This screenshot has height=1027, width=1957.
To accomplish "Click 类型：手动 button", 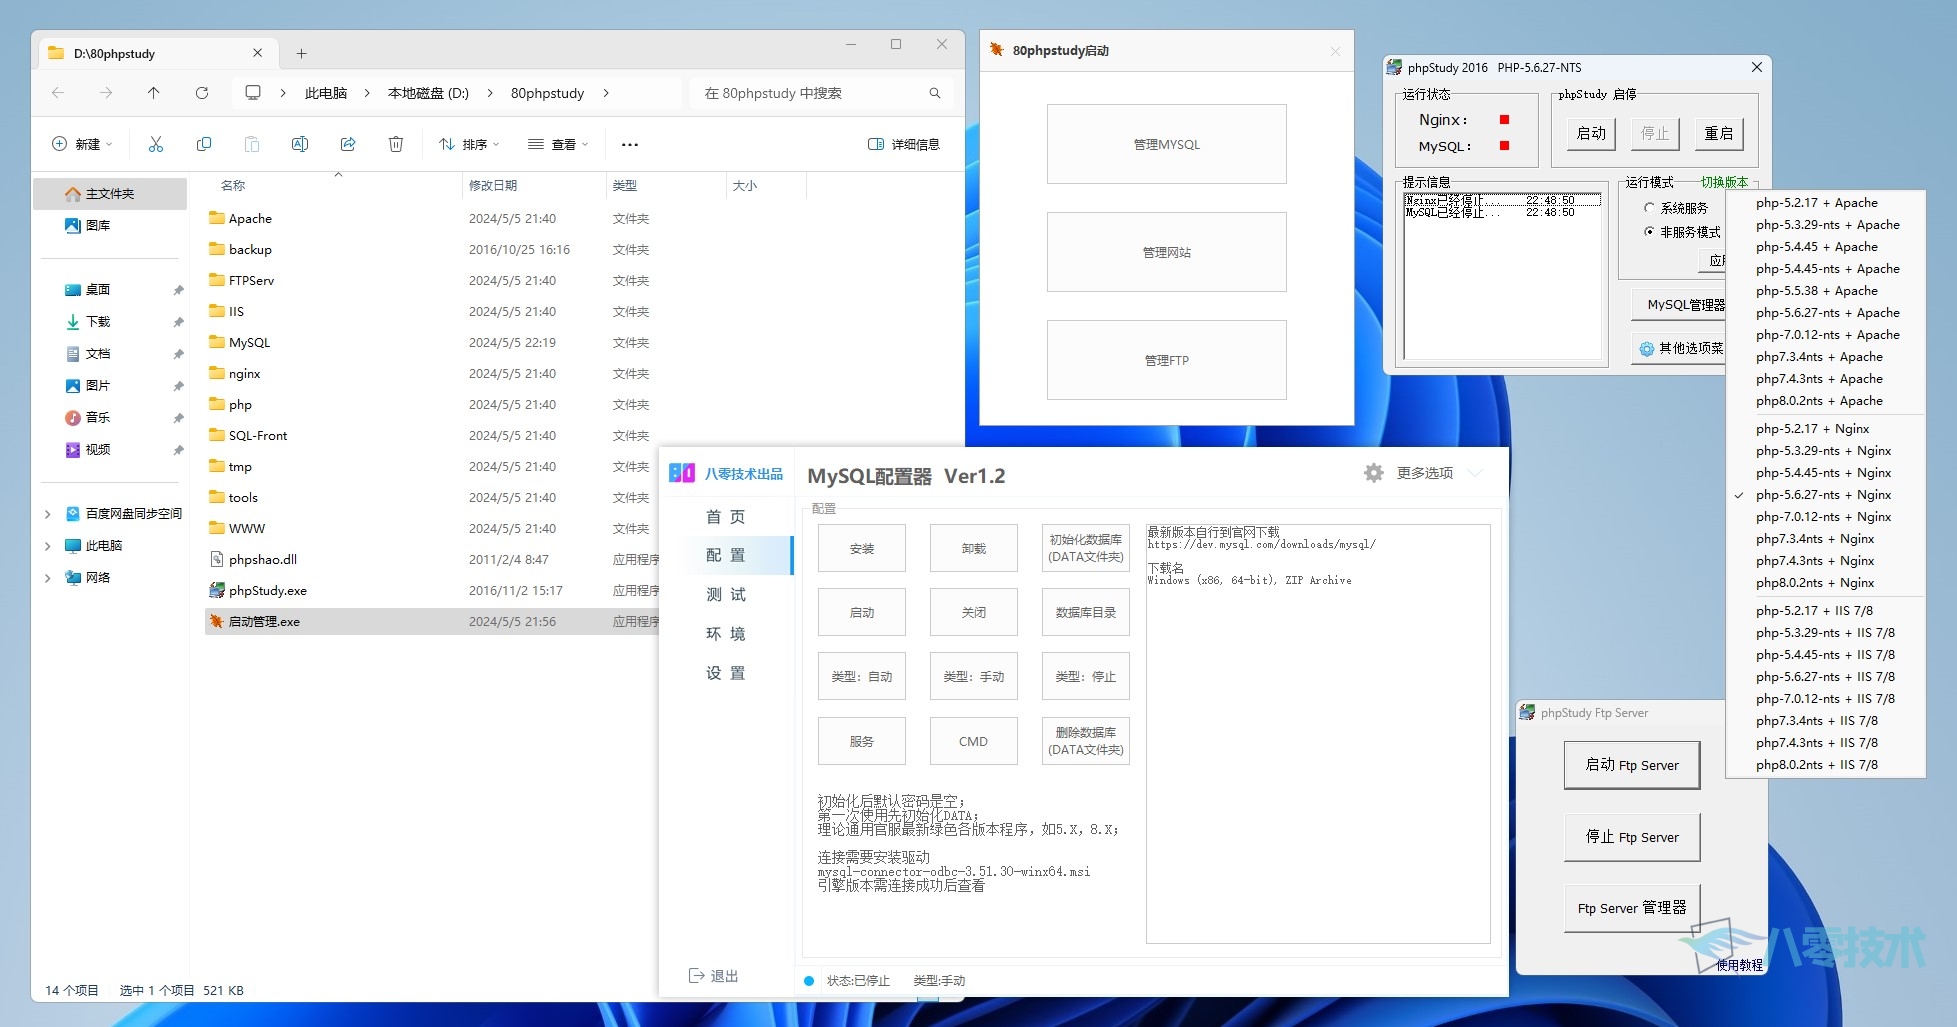I will [974, 677].
